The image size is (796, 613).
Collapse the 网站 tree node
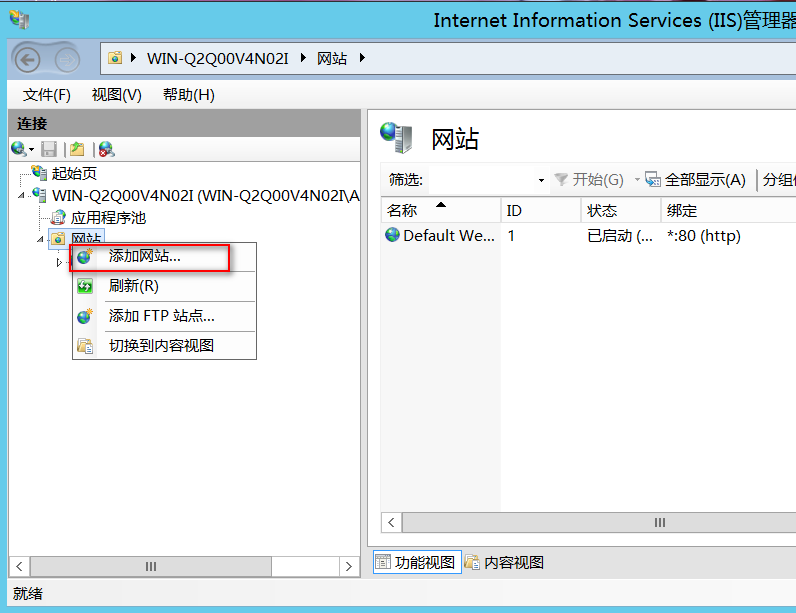(40, 239)
